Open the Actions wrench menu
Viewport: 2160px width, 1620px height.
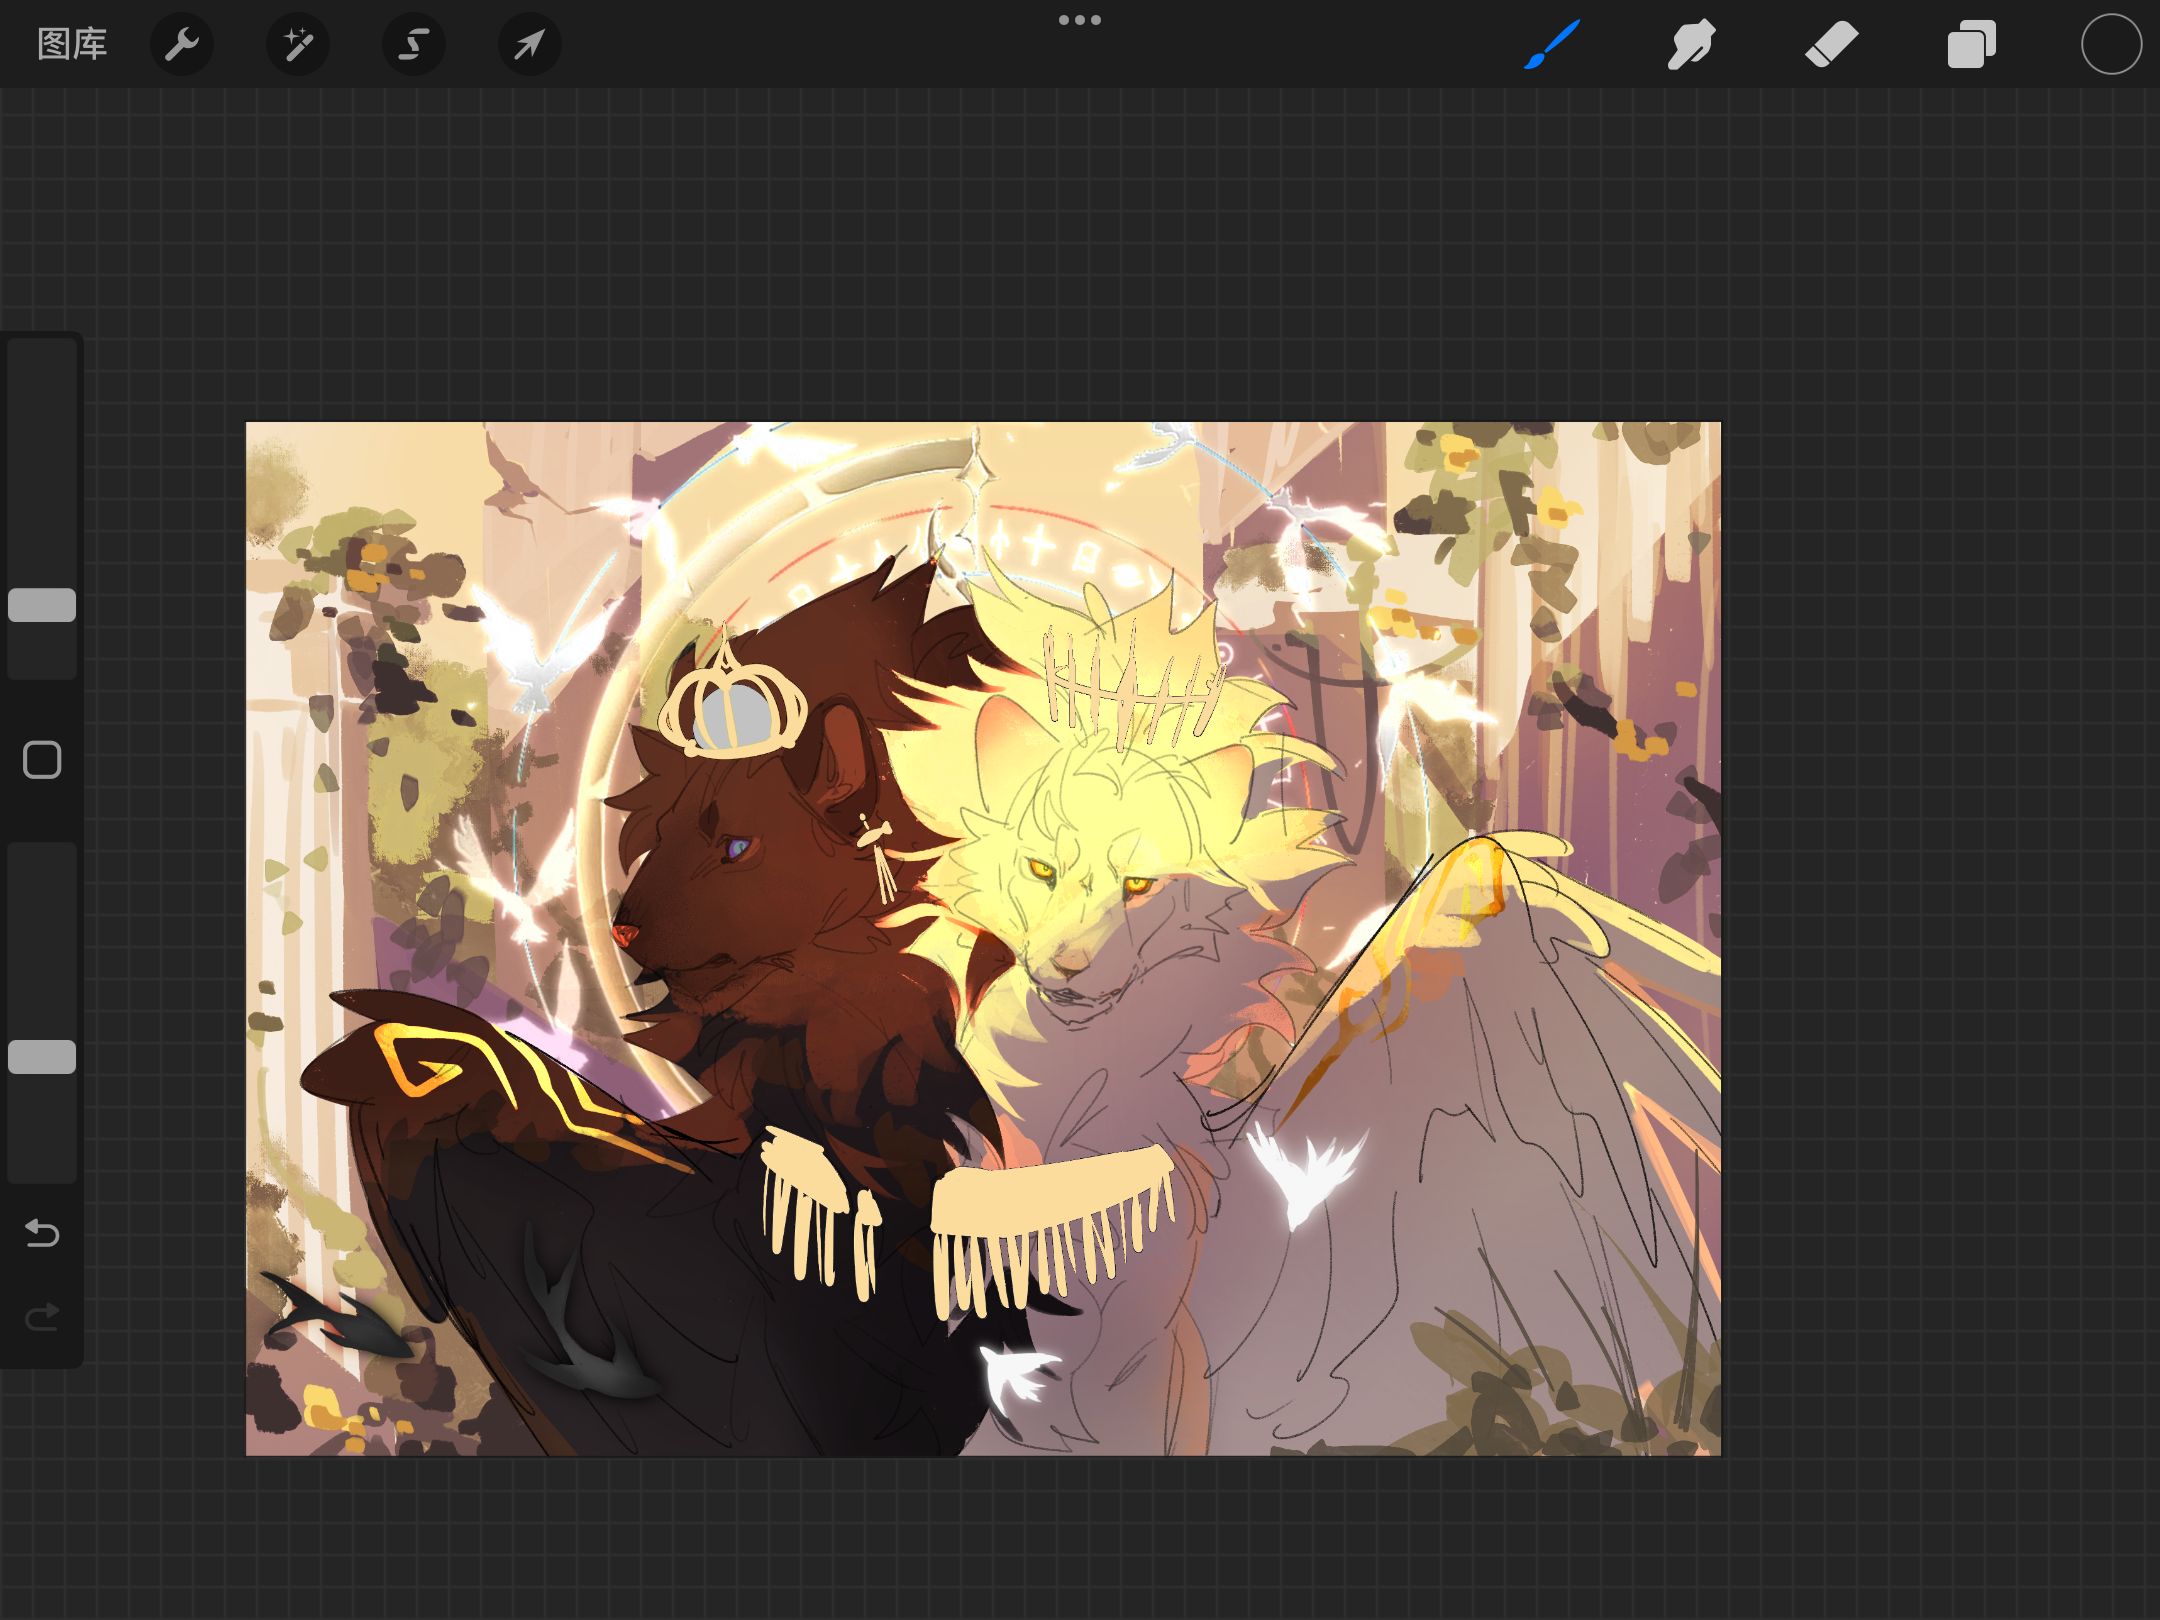point(182,44)
